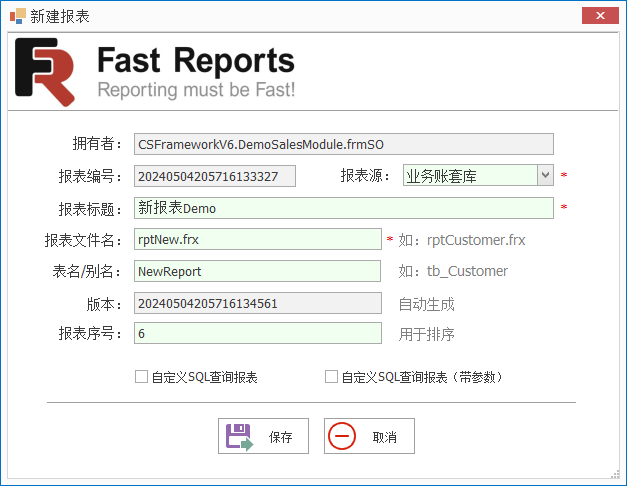Image resolution: width=627 pixels, height=486 pixels.
Task: Click the 自动生成 hint label
Action: (x=426, y=304)
